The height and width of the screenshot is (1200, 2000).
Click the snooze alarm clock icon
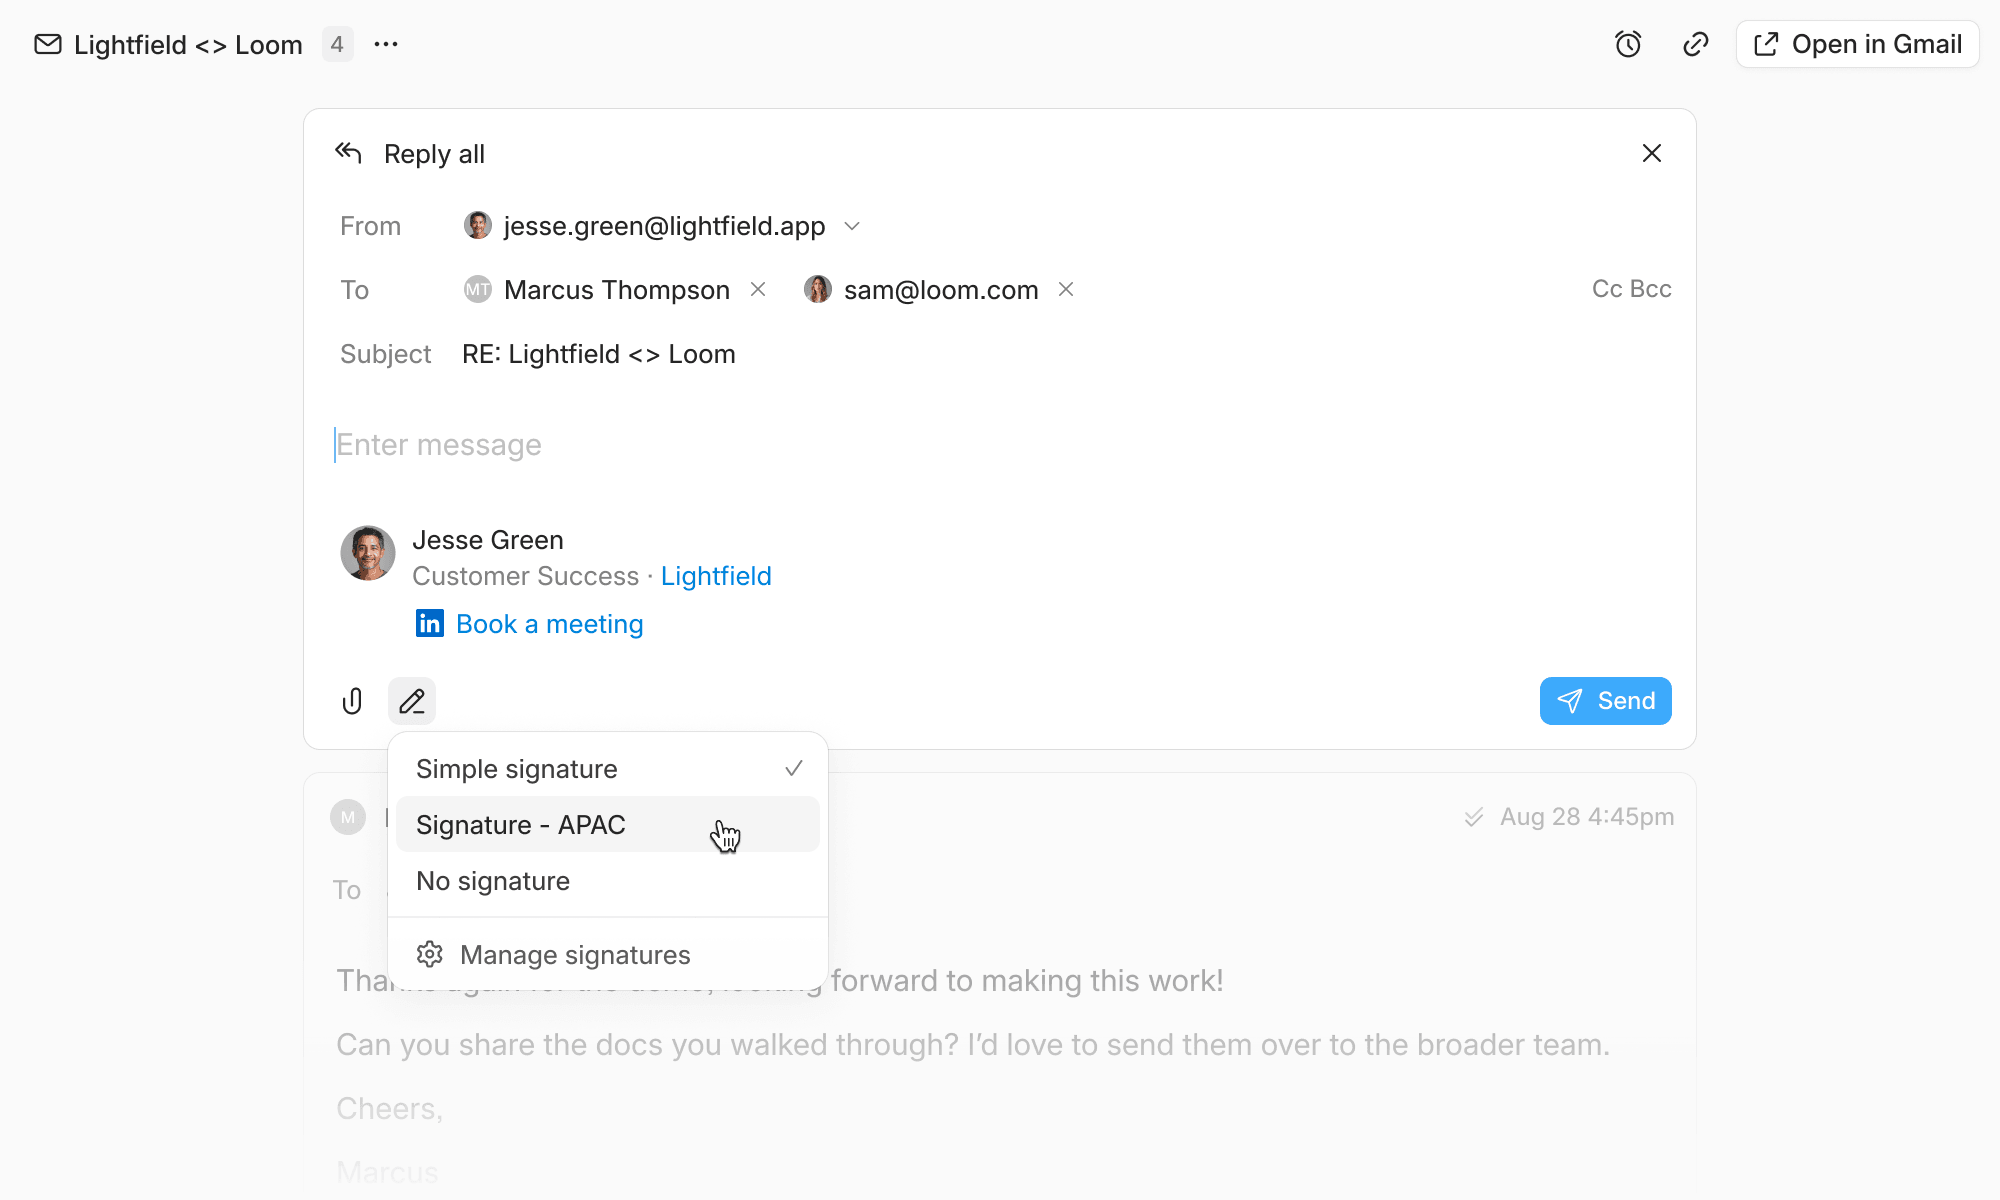coord(1628,44)
